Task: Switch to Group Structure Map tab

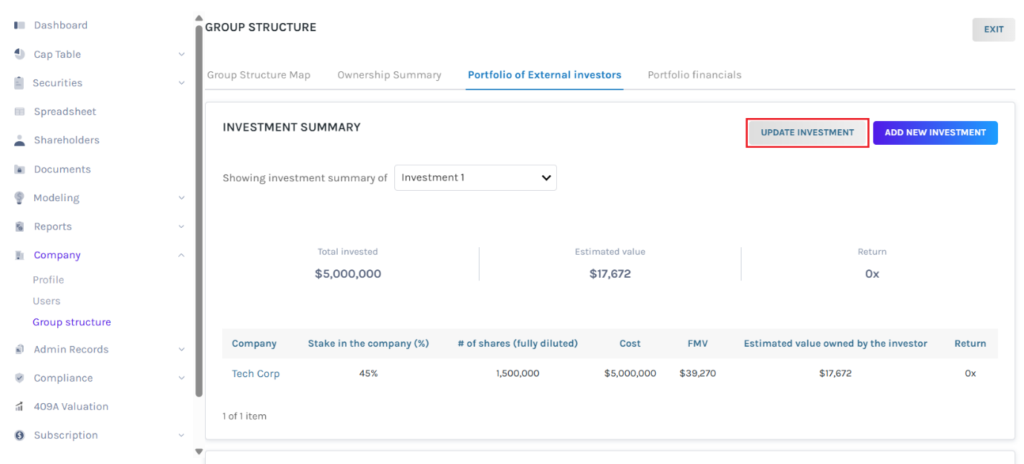Action: pyautogui.click(x=259, y=75)
